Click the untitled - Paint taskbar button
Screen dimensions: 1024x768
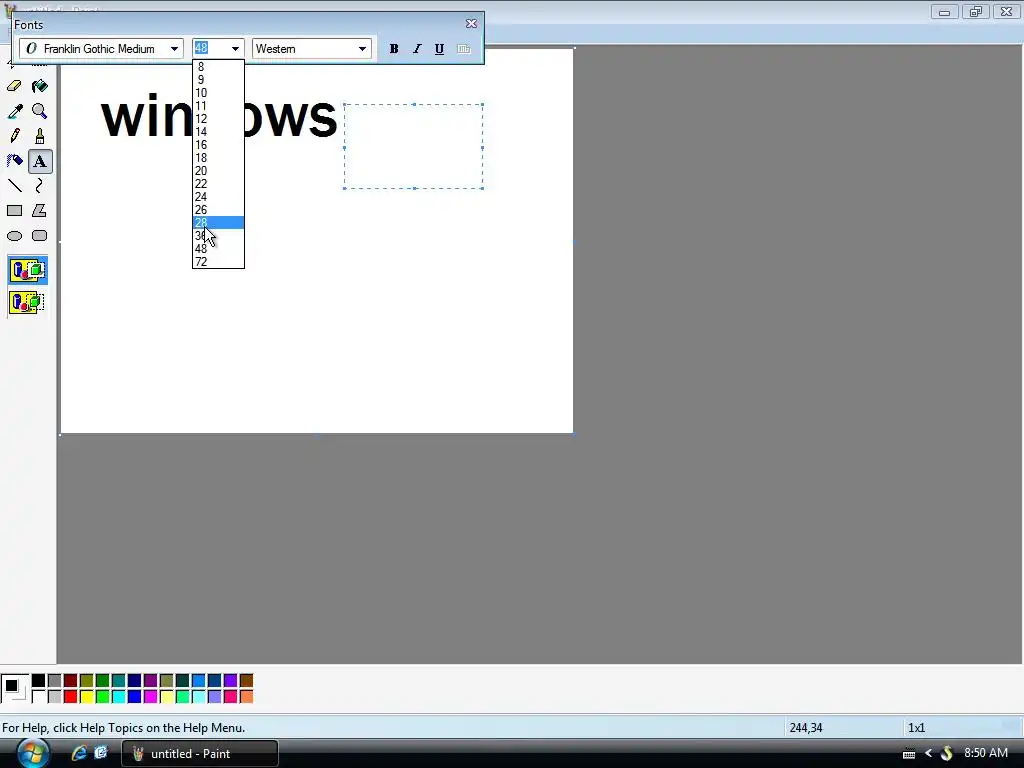(x=200, y=754)
